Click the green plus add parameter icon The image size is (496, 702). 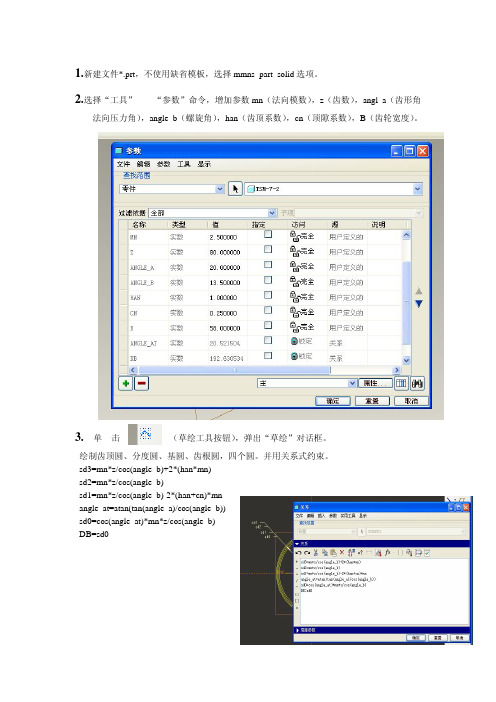(x=126, y=383)
